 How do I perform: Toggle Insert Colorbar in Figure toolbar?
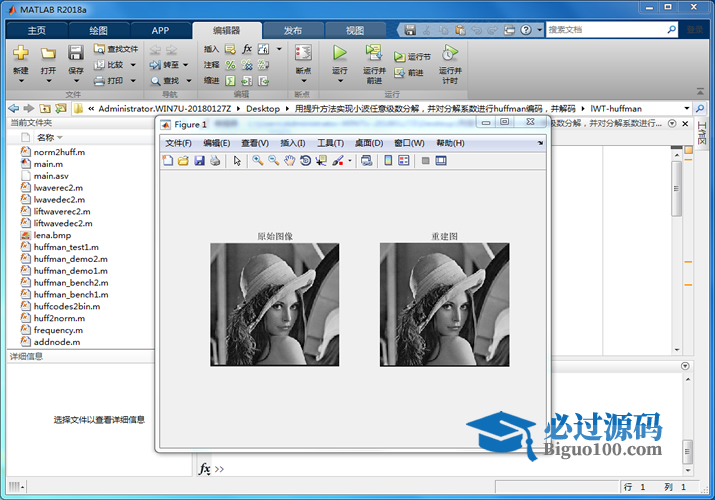(388, 160)
